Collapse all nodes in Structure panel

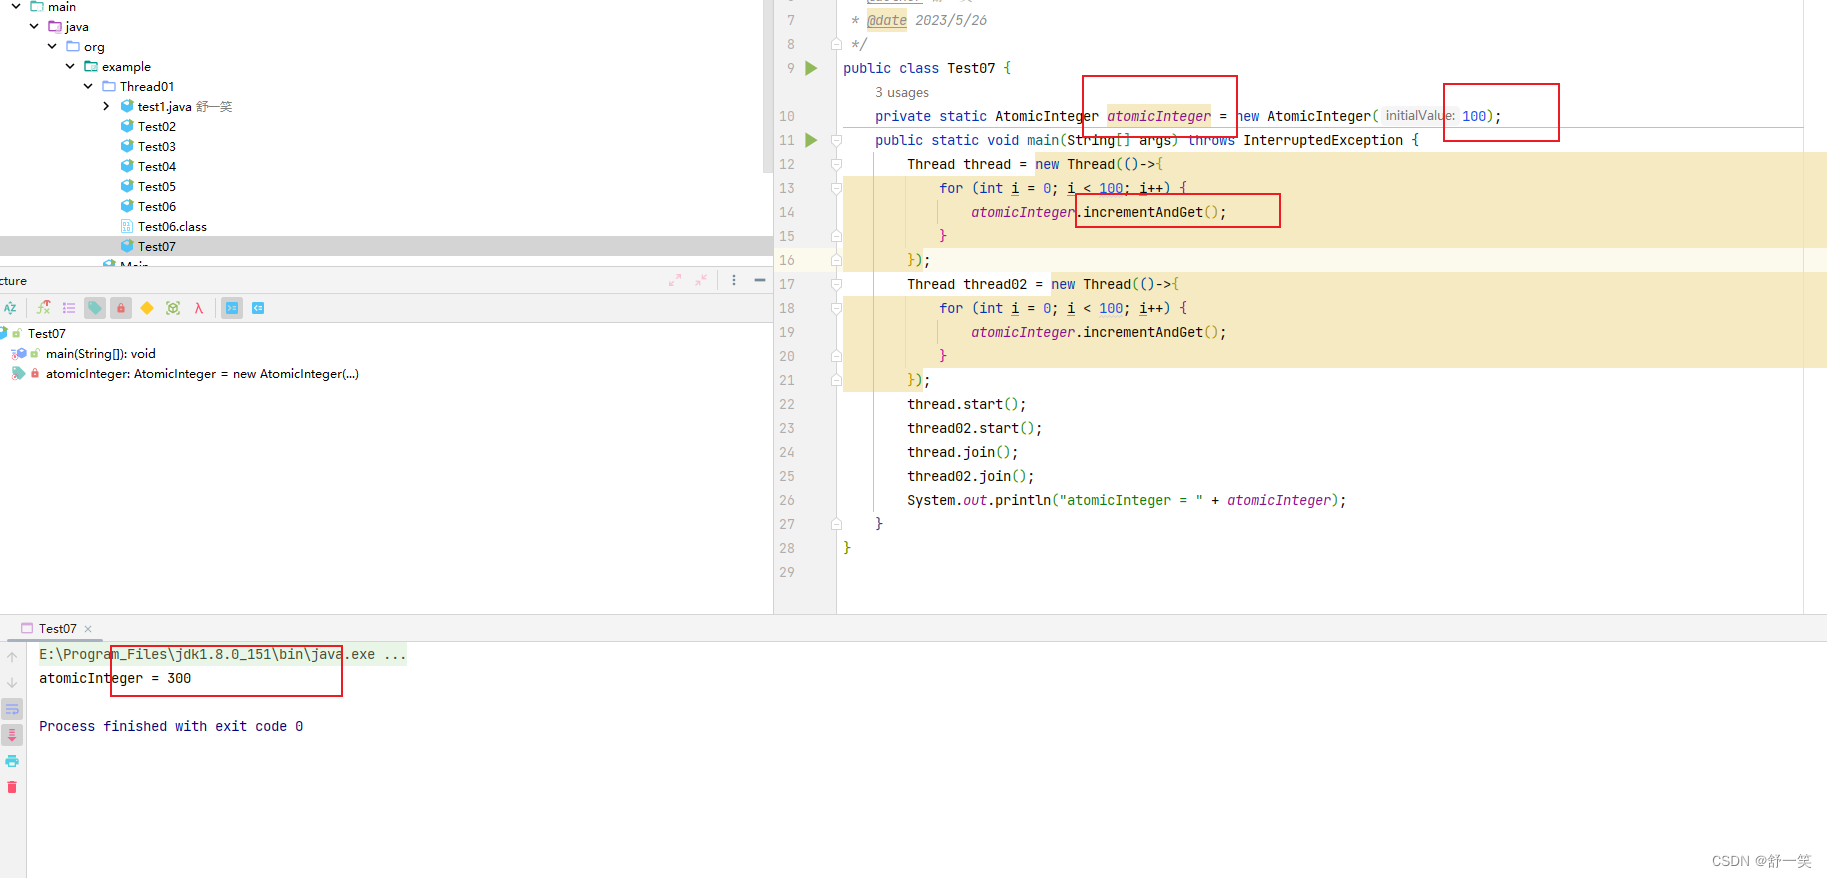(x=701, y=280)
